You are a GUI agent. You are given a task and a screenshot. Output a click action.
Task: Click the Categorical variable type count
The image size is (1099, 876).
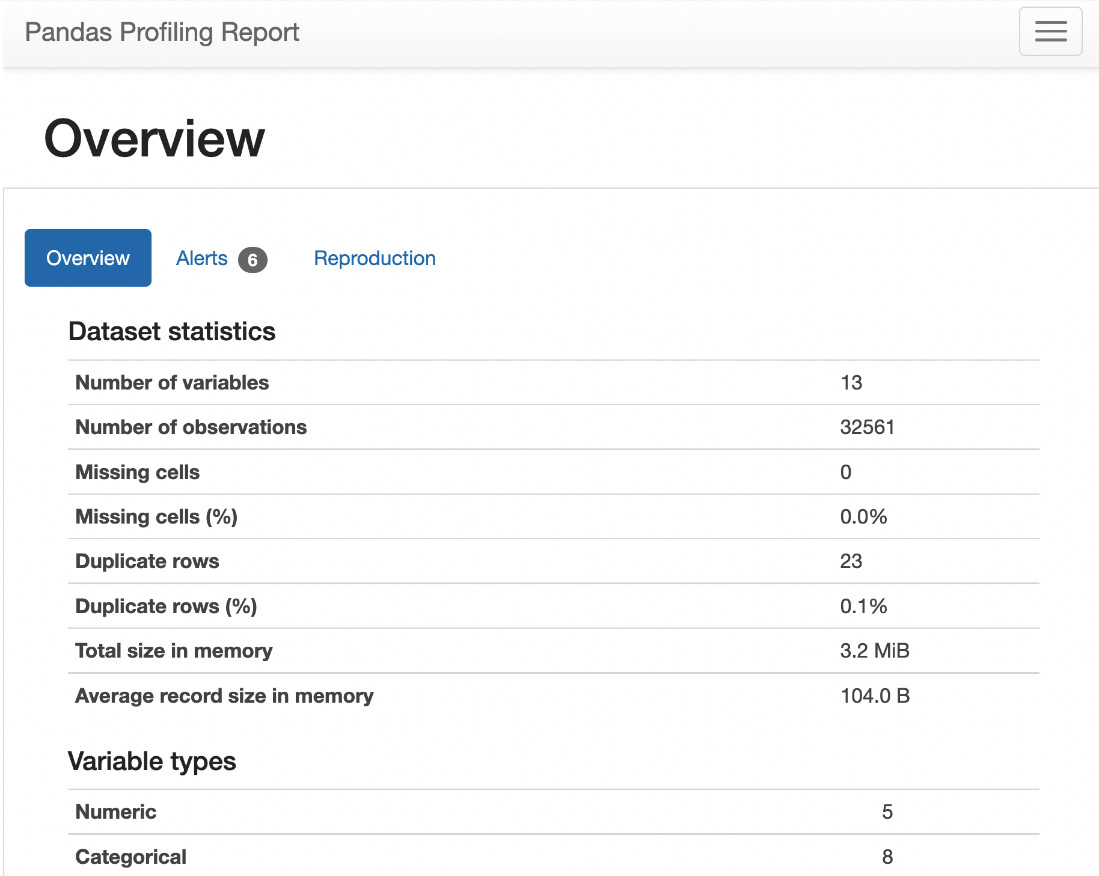[x=887, y=857]
